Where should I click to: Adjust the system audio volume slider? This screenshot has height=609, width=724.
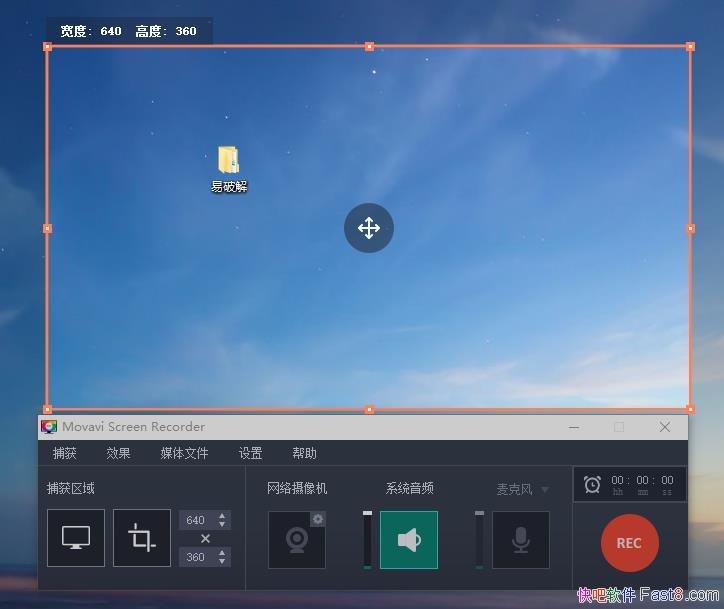[368, 540]
